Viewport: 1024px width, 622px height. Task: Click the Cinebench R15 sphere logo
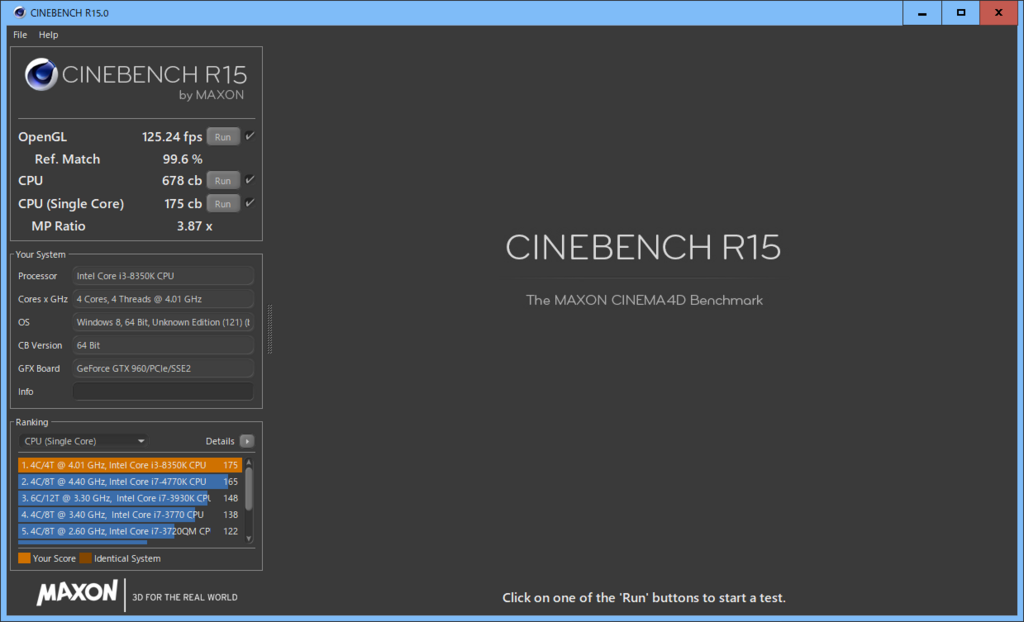[x=41, y=74]
